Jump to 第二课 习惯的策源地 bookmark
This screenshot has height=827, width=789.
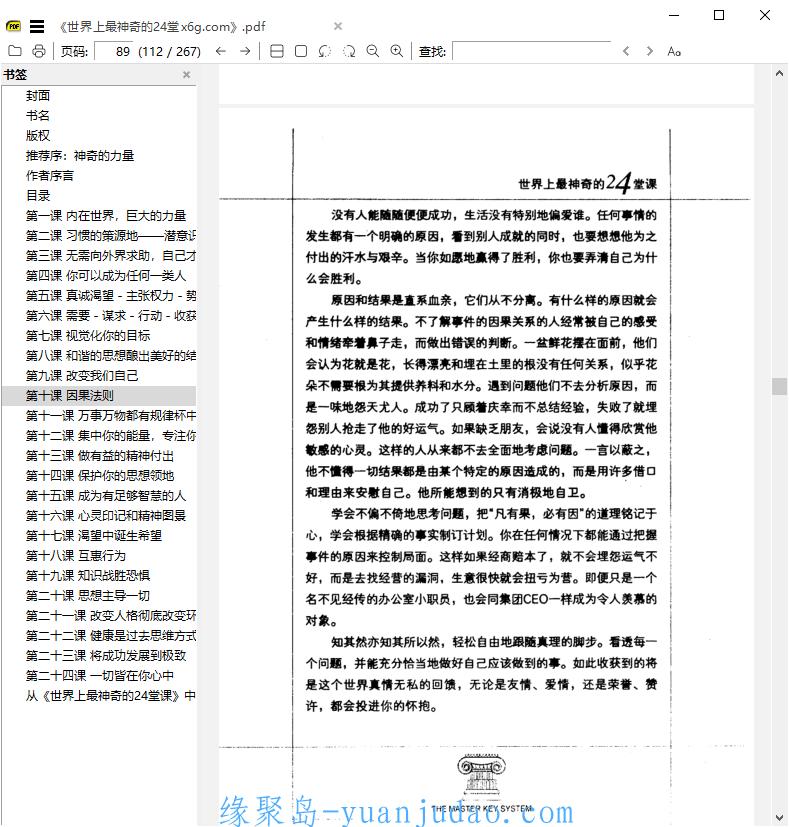(111, 236)
